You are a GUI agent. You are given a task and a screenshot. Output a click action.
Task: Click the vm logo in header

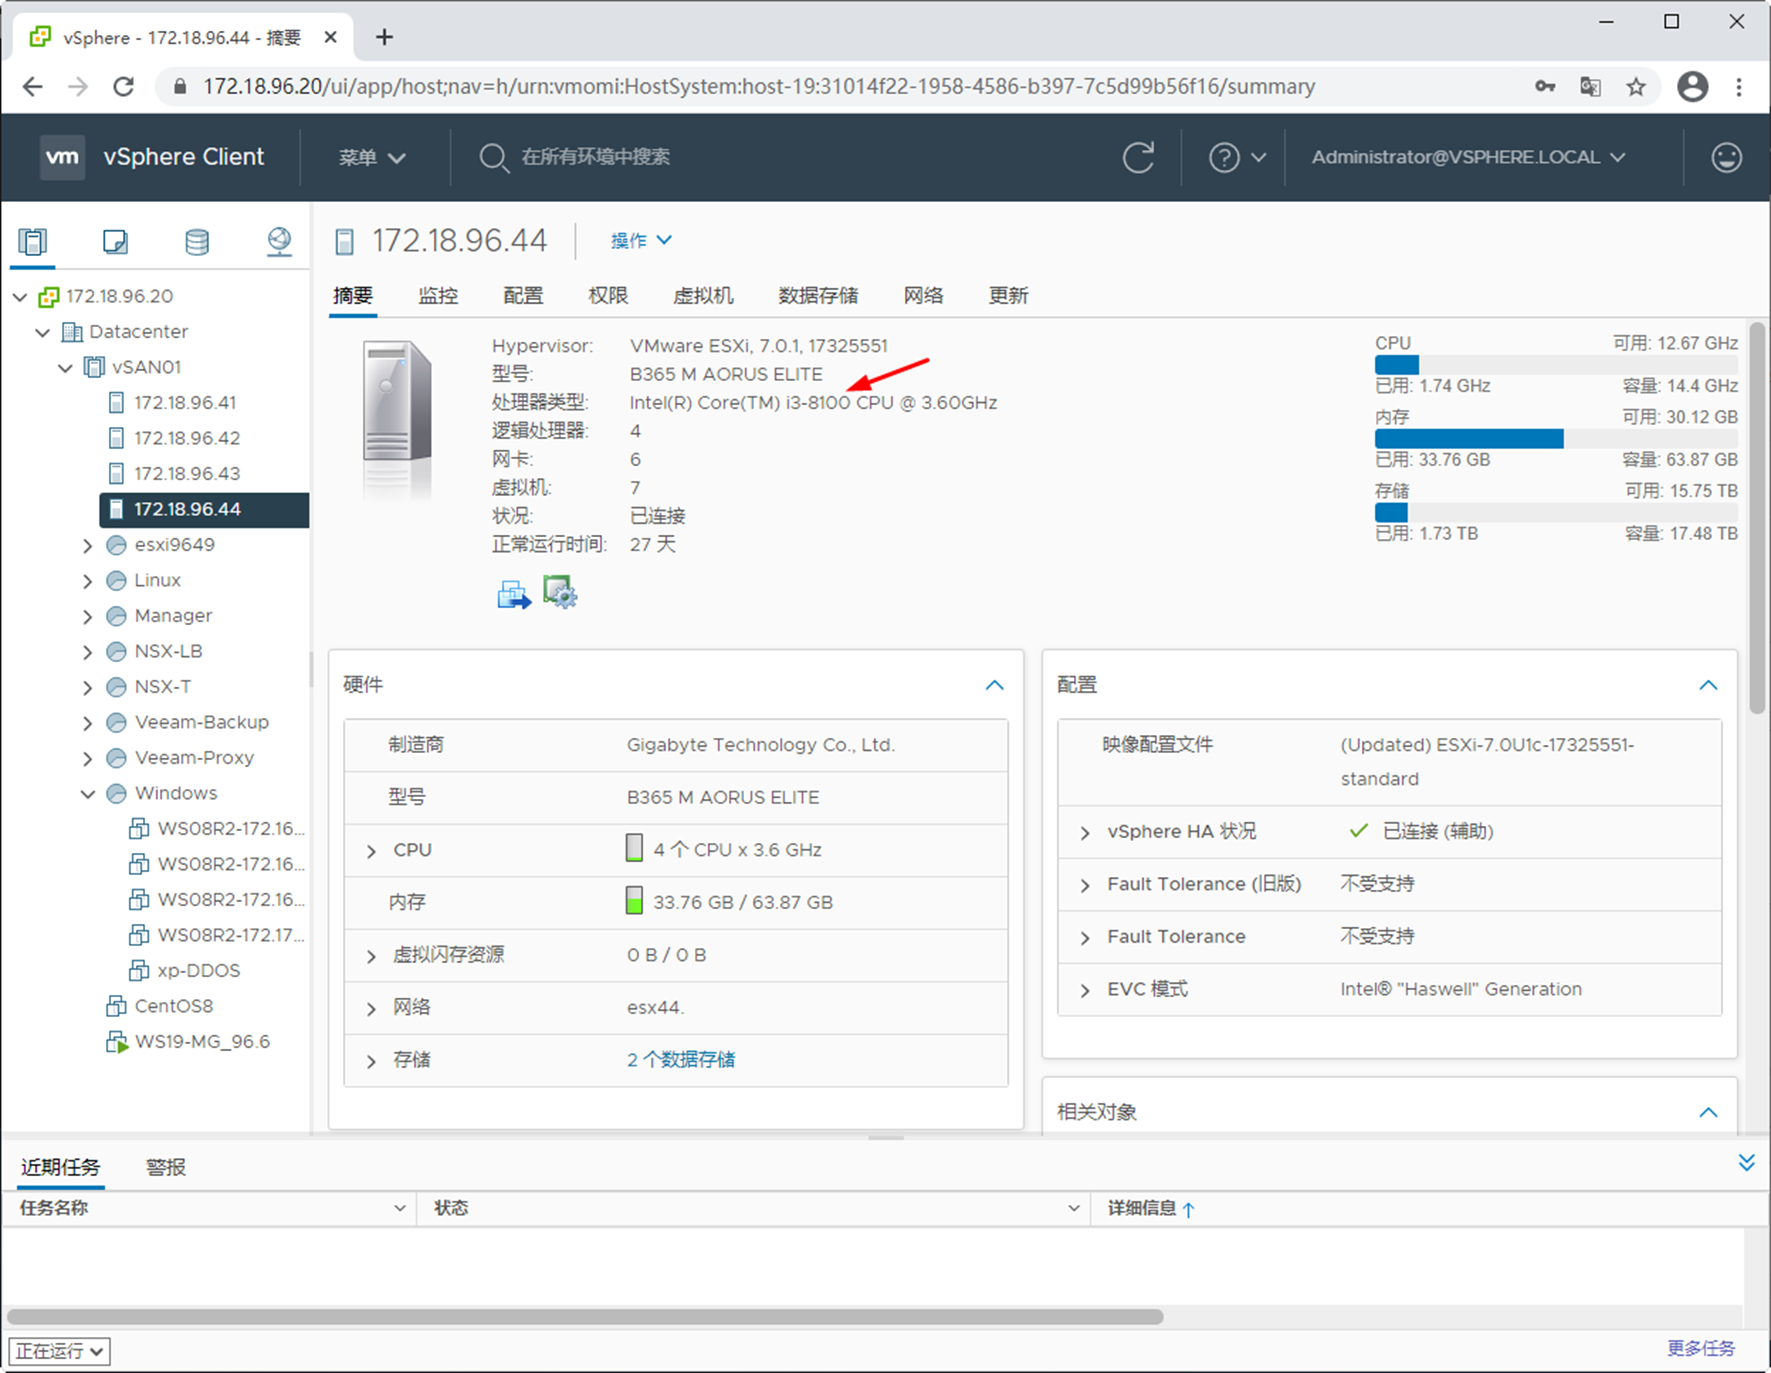tap(62, 157)
